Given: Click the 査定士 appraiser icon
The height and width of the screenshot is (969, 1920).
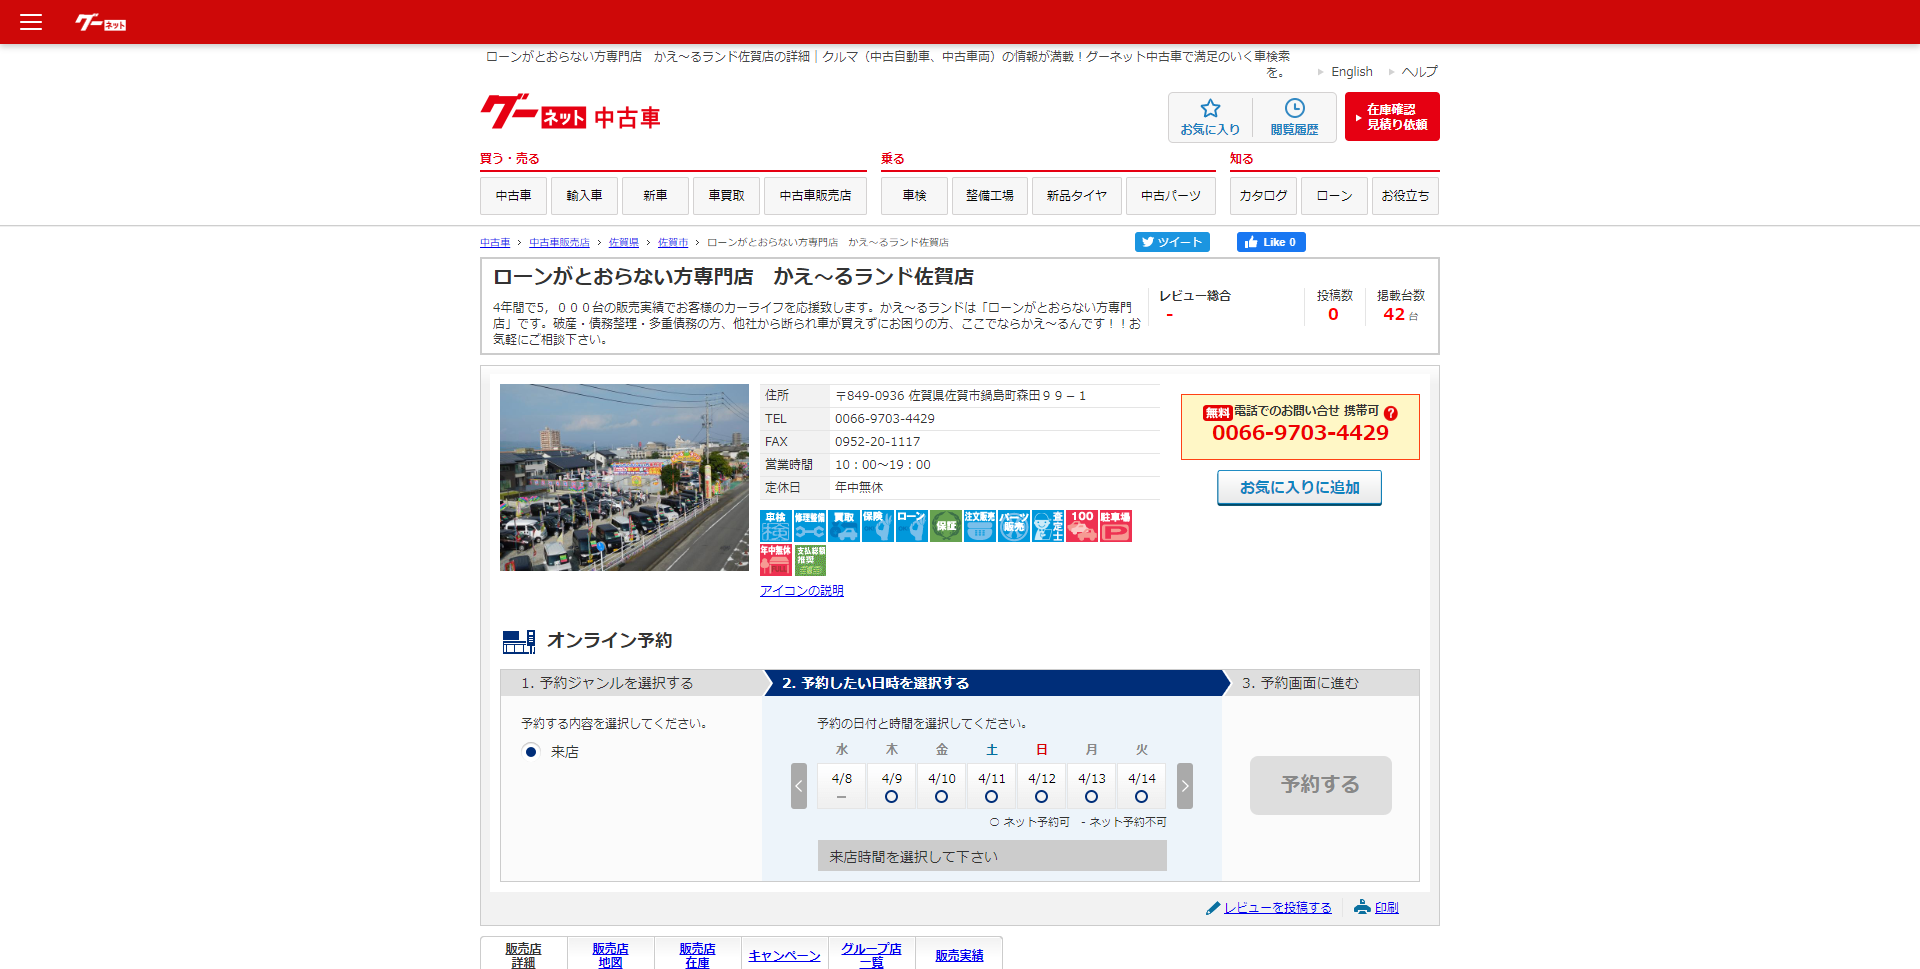Looking at the screenshot, I should [x=1048, y=526].
